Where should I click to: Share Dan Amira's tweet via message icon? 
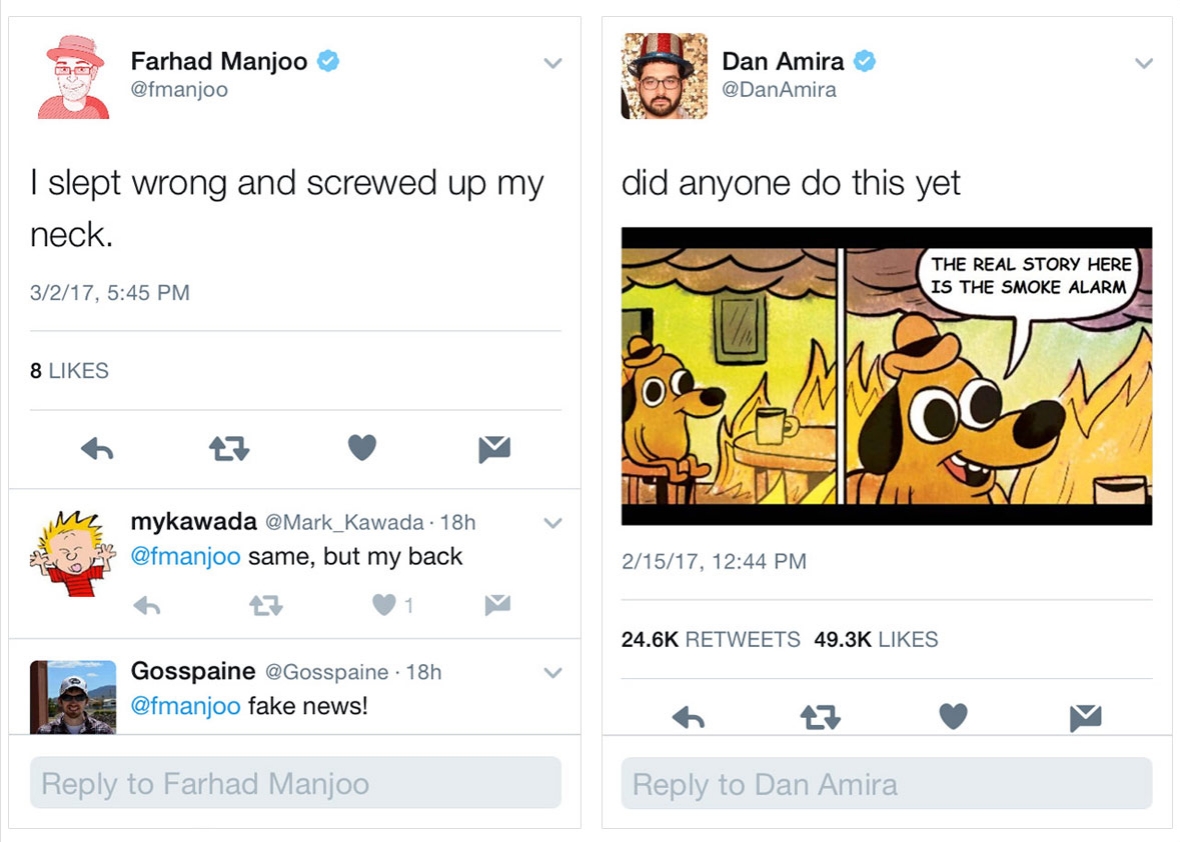[1085, 717]
